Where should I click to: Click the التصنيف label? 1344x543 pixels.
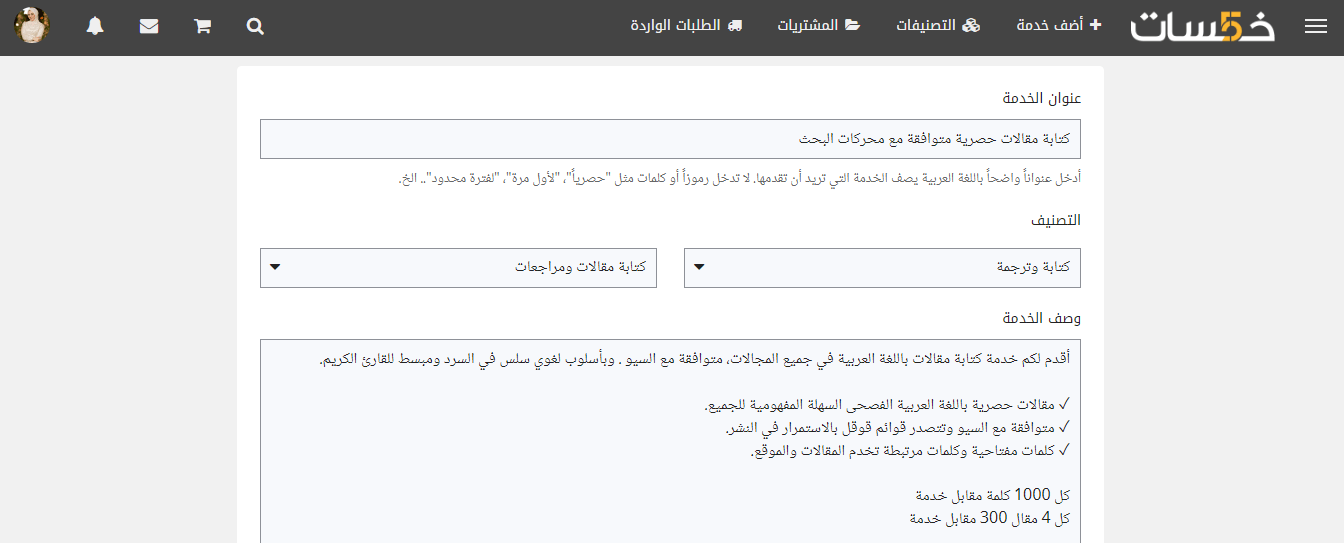click(1056, 219)
